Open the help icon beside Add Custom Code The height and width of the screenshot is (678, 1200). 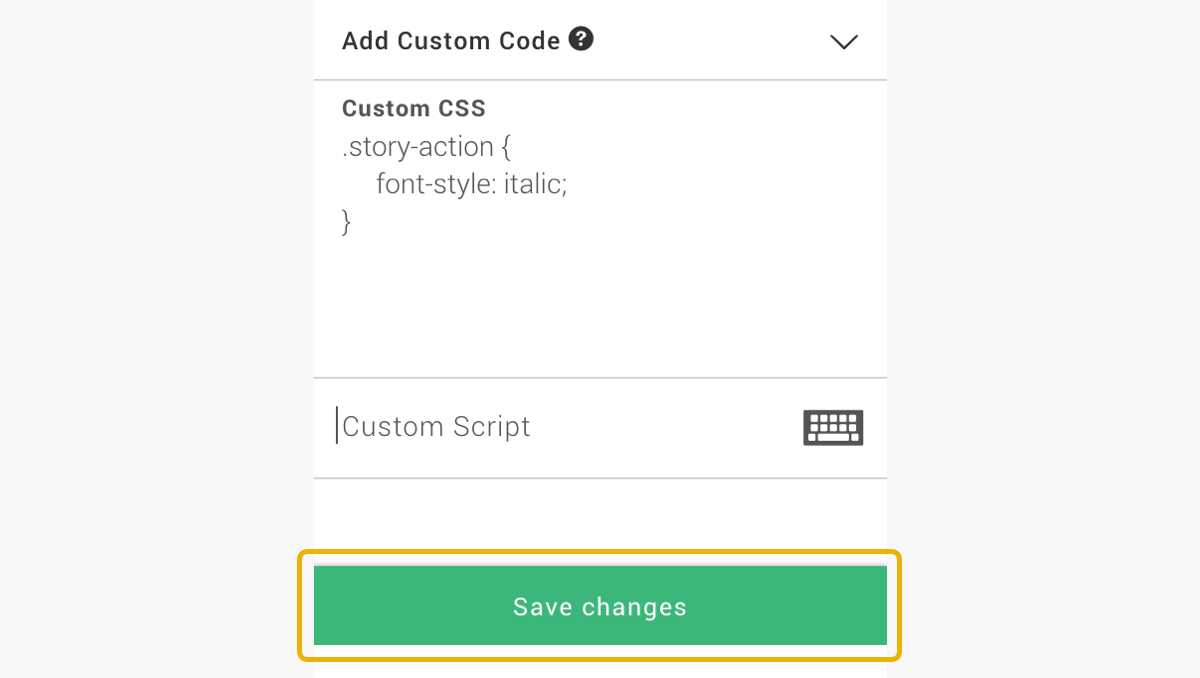click(x=581, y=39)
